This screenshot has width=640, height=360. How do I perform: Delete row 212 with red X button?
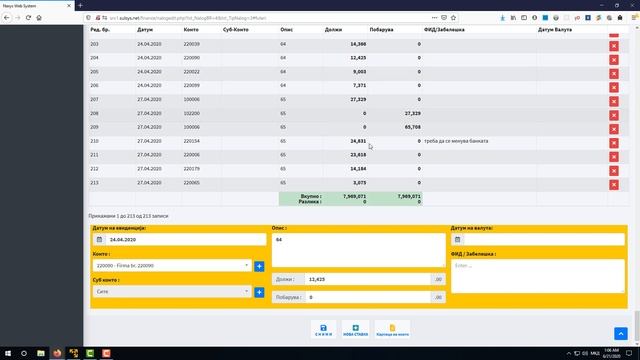coord(613,171)
